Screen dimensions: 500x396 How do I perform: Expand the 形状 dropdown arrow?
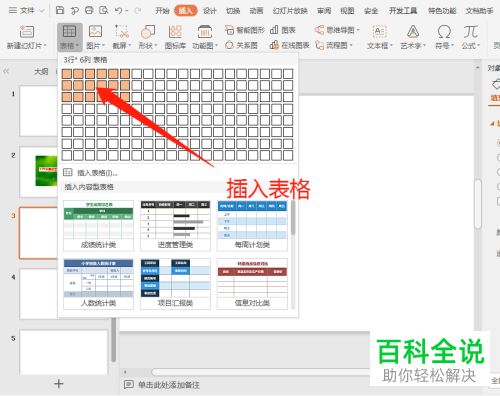(156, 45)
